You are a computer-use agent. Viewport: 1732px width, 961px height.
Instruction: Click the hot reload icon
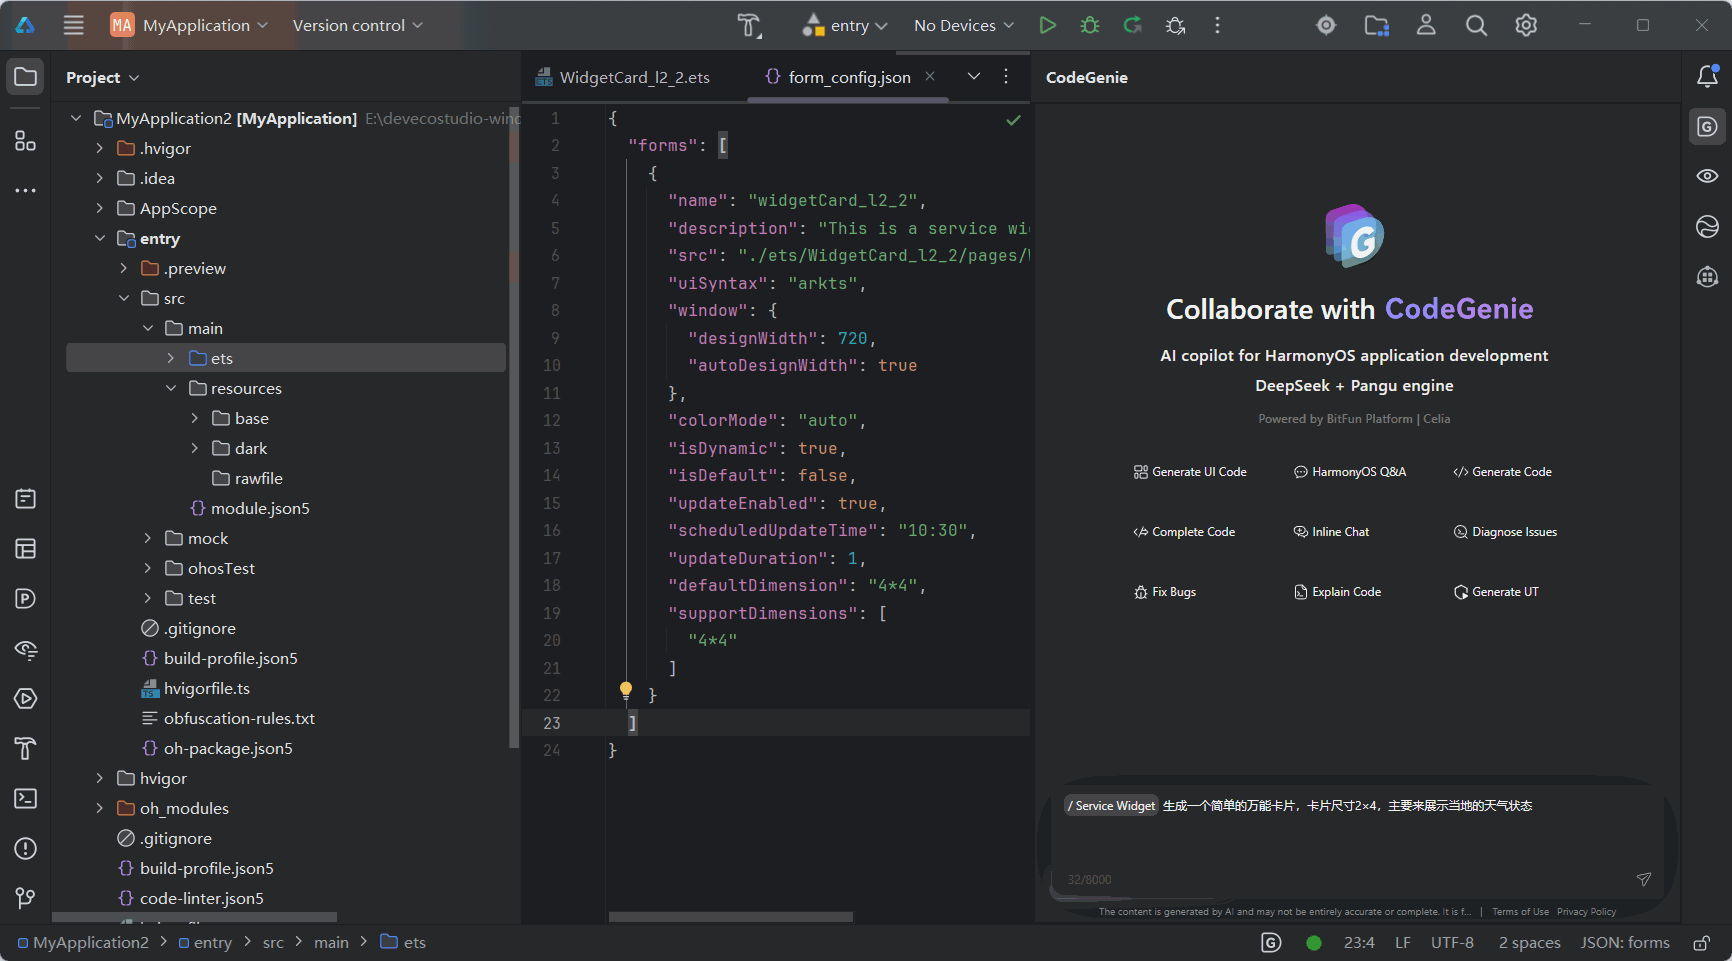[x=1133, y=25]
